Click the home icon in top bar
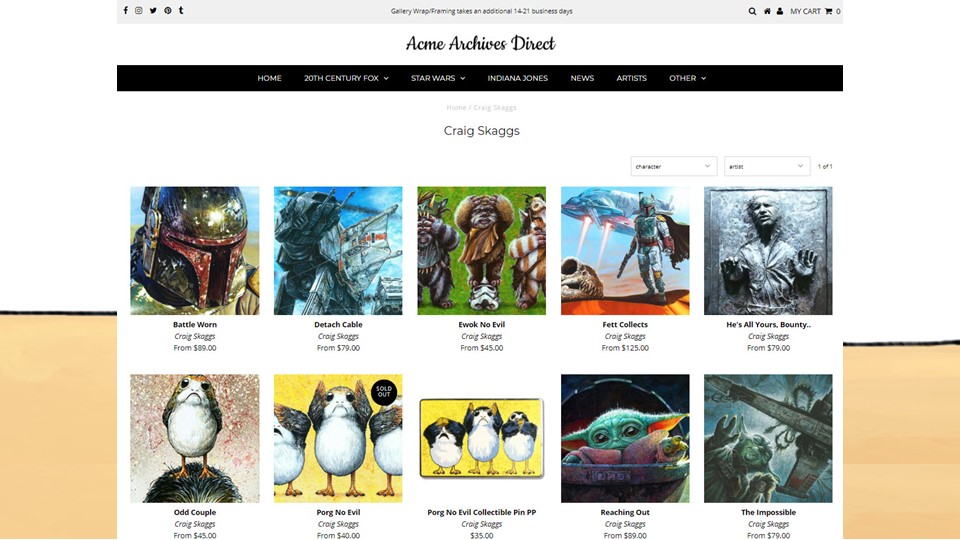 [767, 11]
